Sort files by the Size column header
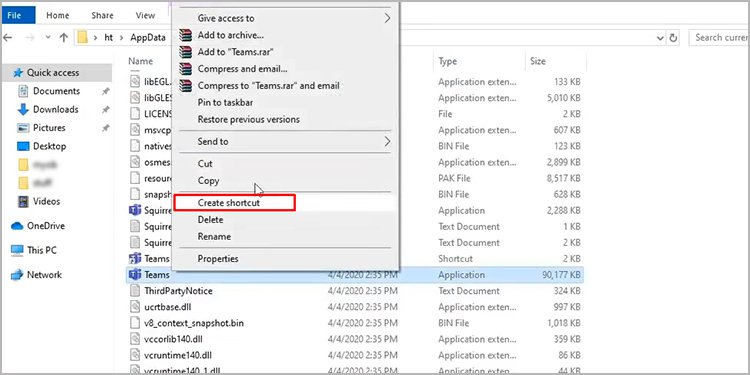 click(538, 61)
